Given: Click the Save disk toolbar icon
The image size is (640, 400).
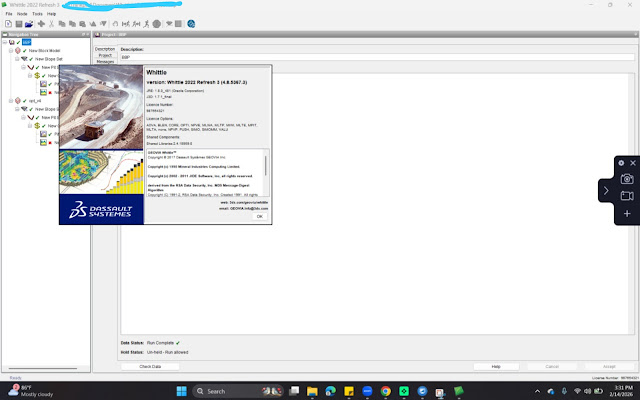Looking at the screenshot, I should pos(19,24).
